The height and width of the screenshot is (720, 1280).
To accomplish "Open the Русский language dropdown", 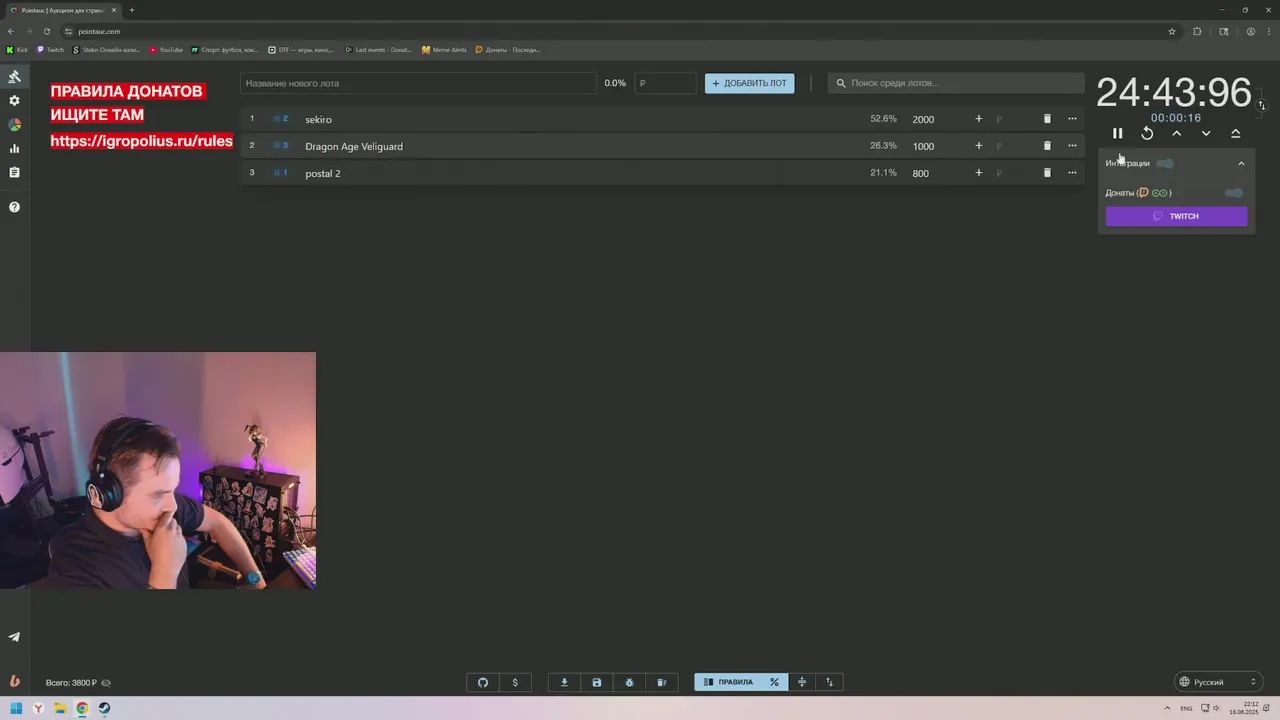I will point(1218,682).
